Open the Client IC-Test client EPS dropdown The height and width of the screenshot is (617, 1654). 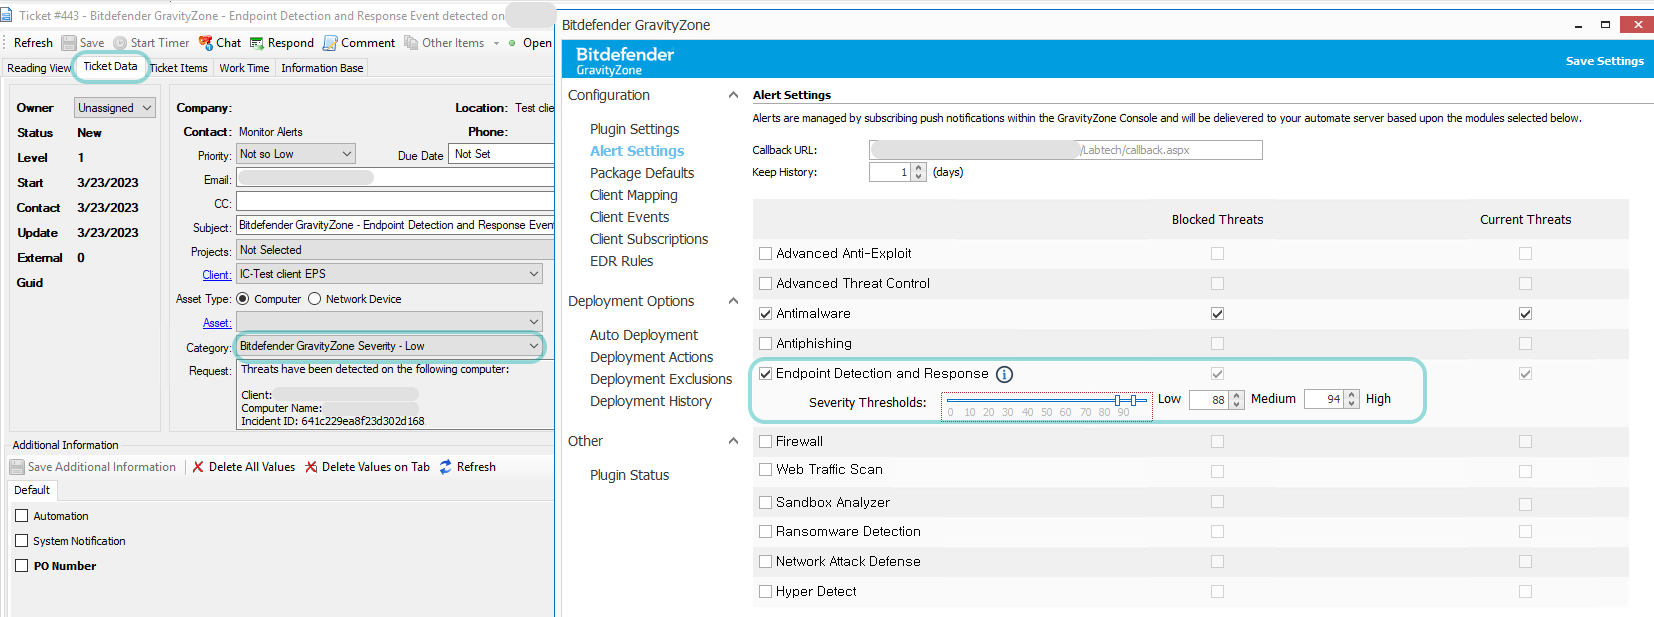(389, 274)
